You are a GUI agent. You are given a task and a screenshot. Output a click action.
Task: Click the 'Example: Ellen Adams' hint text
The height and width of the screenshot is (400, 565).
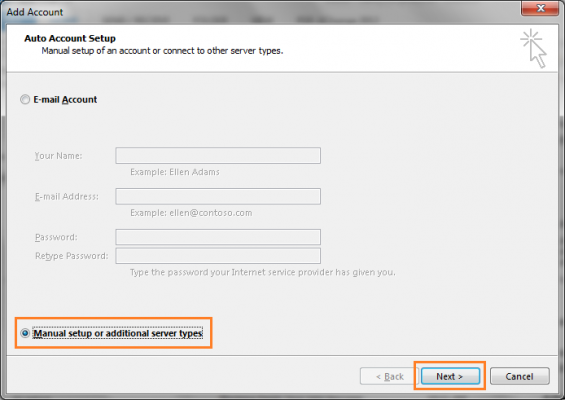coord(175,172)
